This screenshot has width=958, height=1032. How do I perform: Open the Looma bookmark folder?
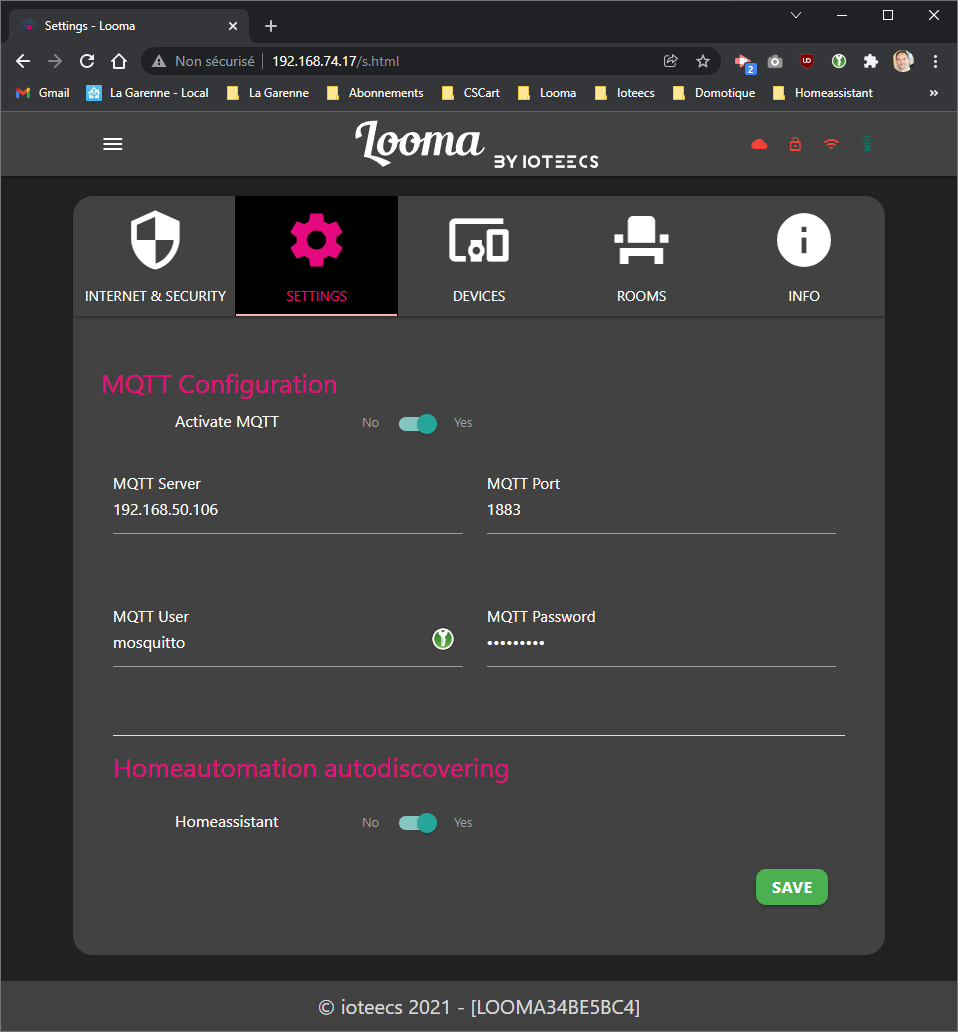[x=547, y=93]
